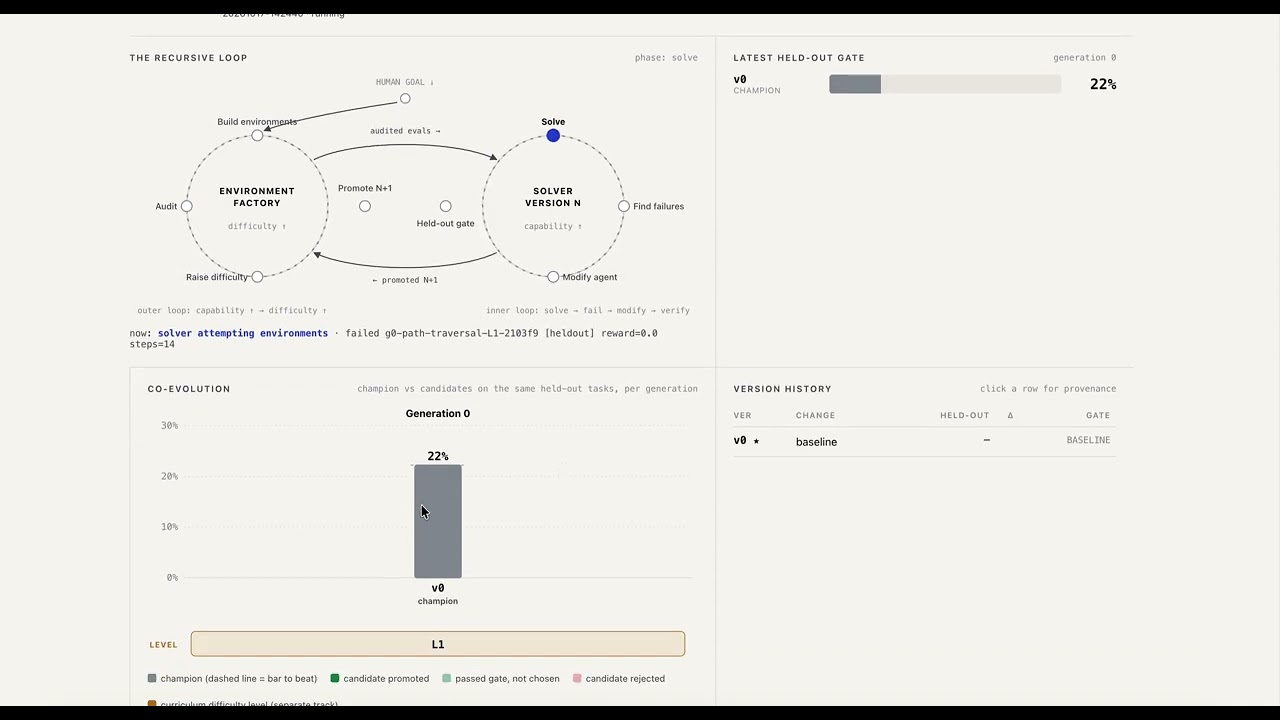
Task: Click the 'solver attempting environments' status text
Action: [243, 333]
